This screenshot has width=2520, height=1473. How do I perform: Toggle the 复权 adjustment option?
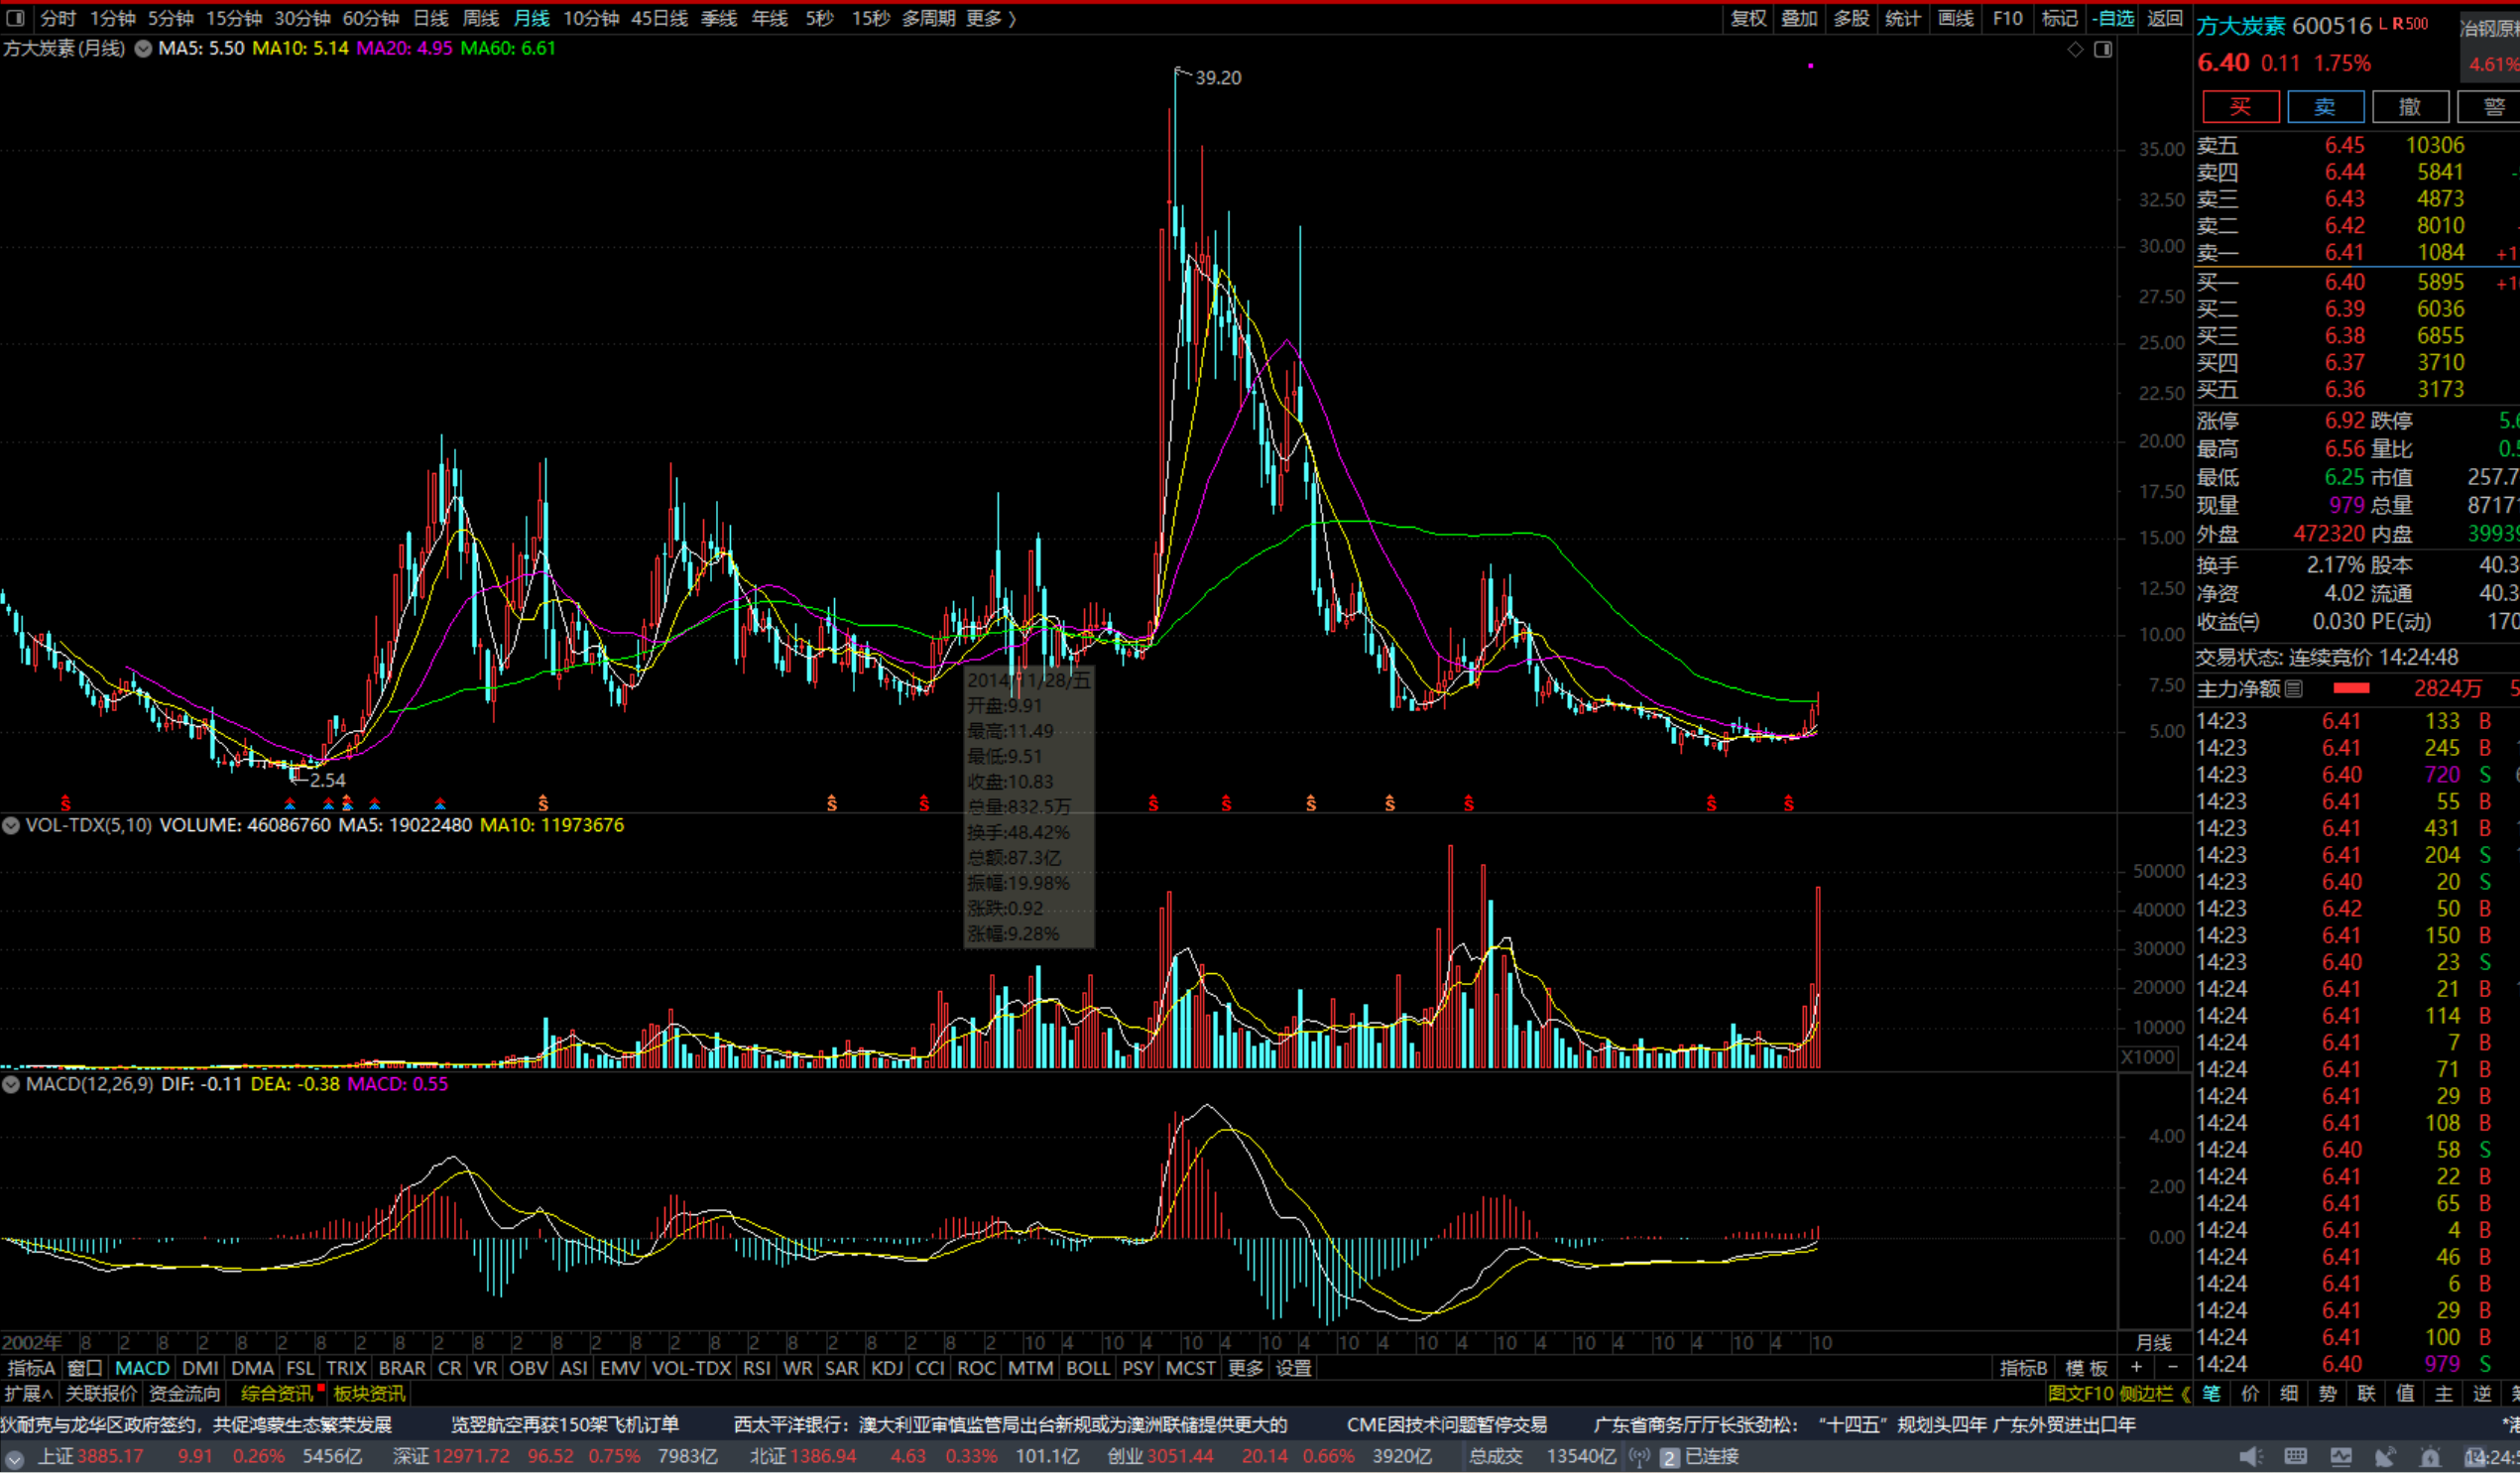(x=1748, y=18)
